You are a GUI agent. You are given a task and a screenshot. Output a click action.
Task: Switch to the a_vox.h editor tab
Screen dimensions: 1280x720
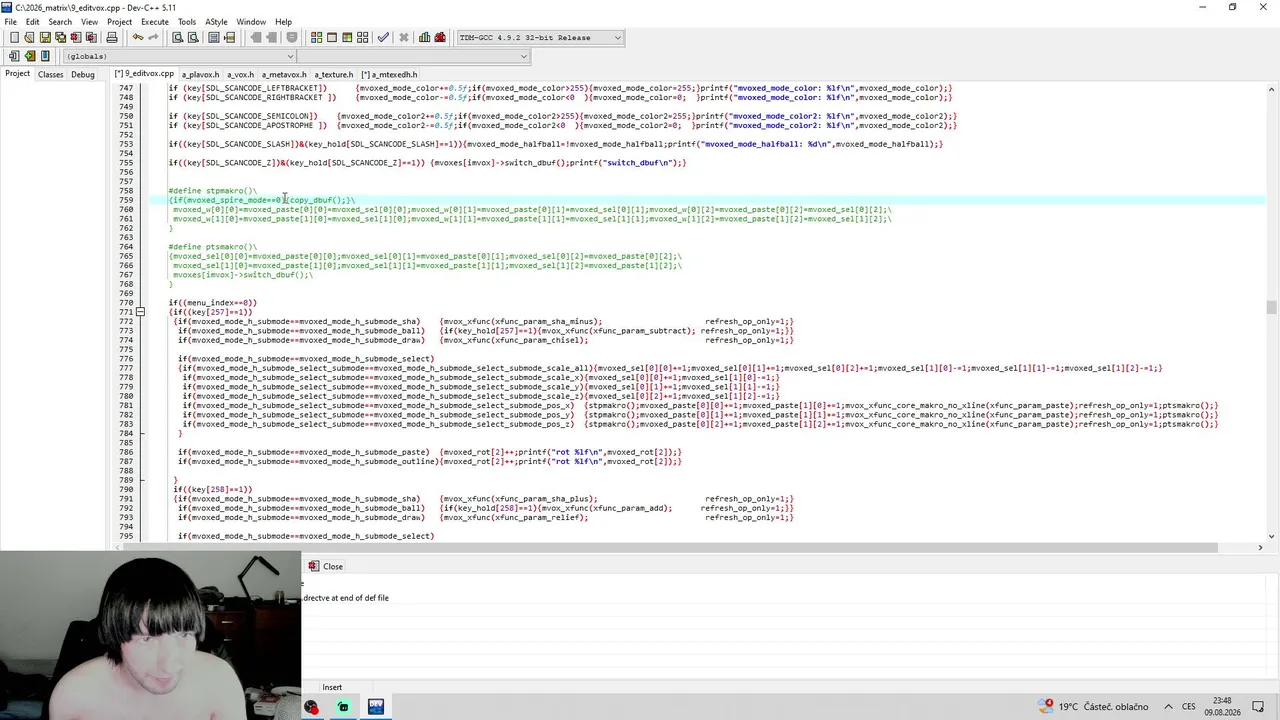tap(240, 74)
